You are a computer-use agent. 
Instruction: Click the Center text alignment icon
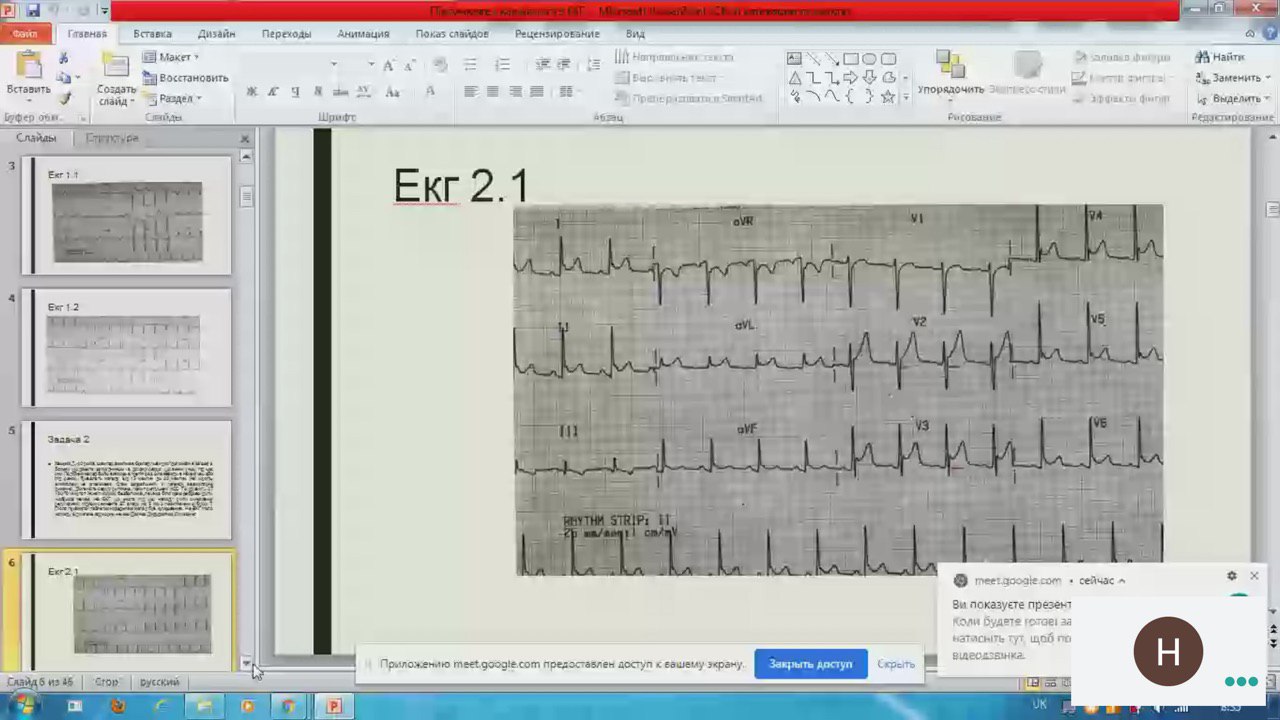point(492,92)
